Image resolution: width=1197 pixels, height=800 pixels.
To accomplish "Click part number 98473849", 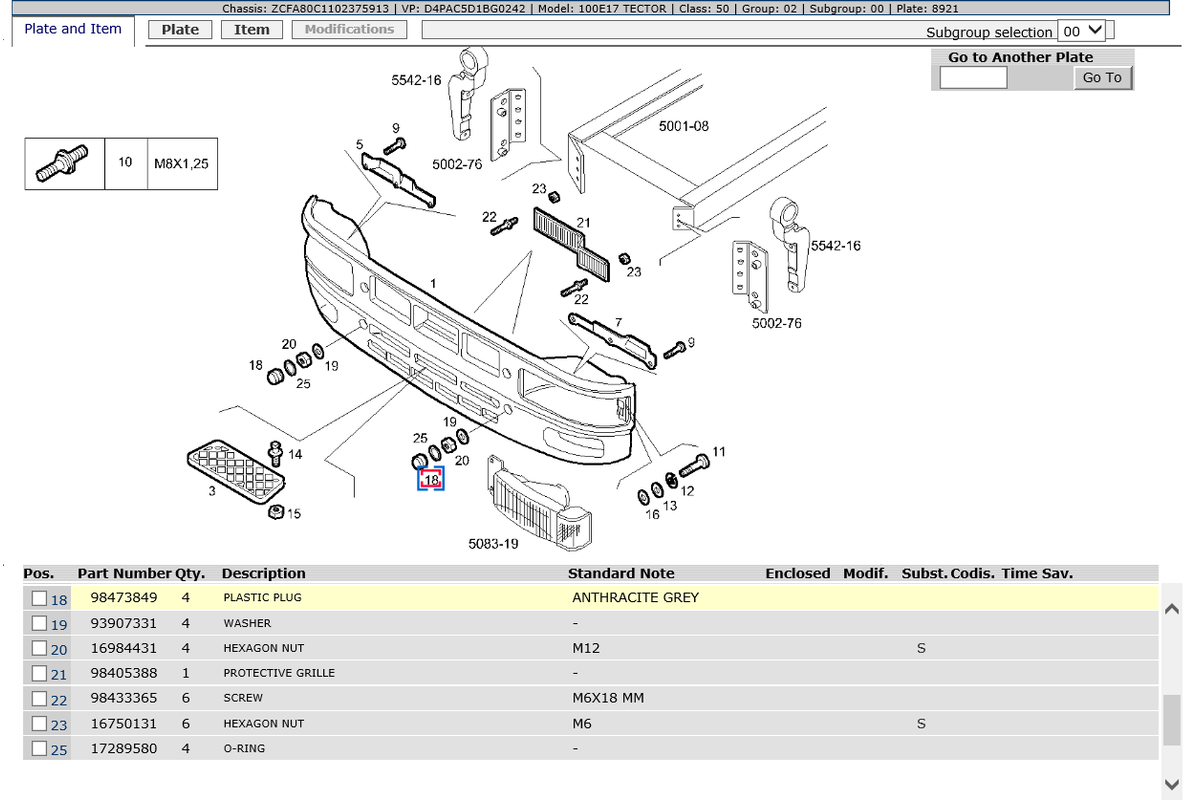I will pyautogui.click(x=124, y=598).
